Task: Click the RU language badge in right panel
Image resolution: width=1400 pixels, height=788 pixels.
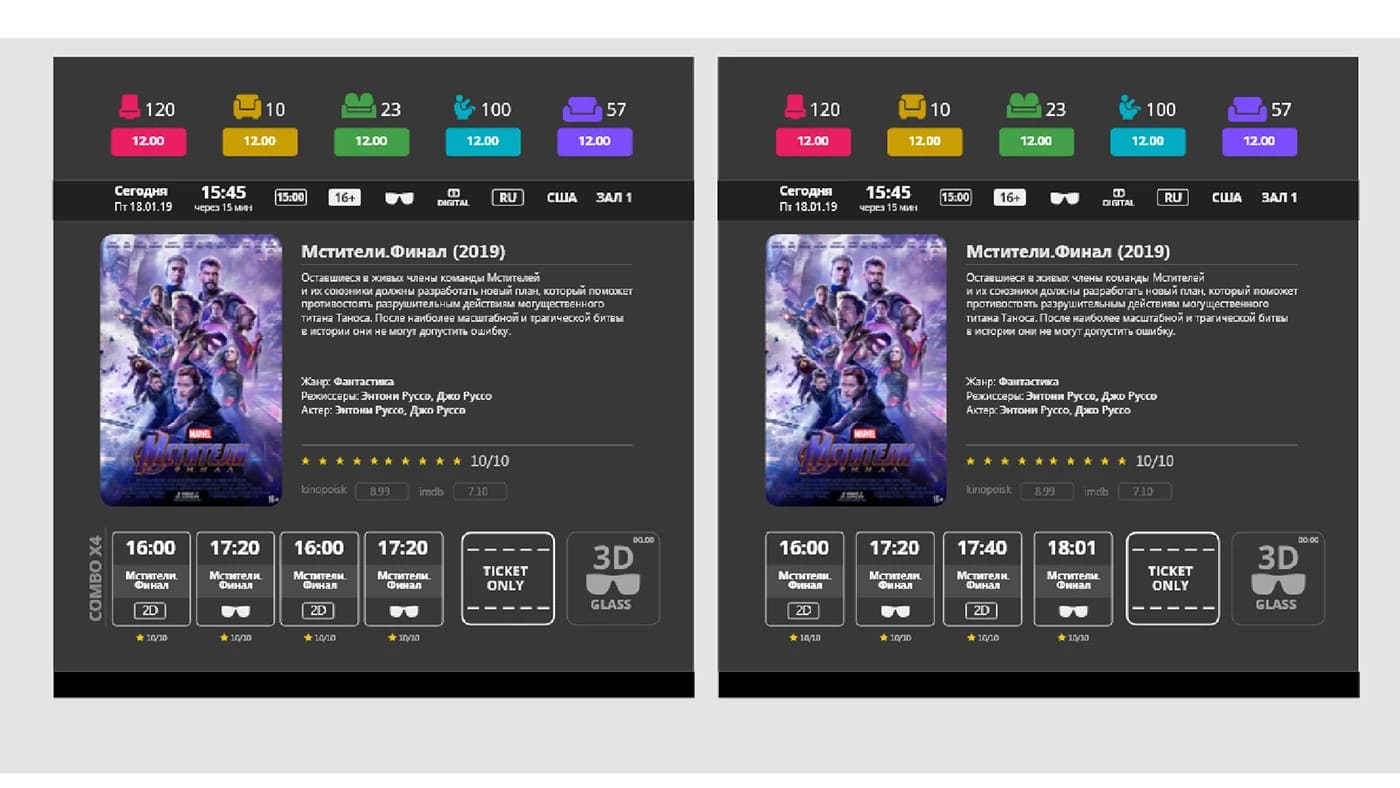Action: tap(1173, 198)
